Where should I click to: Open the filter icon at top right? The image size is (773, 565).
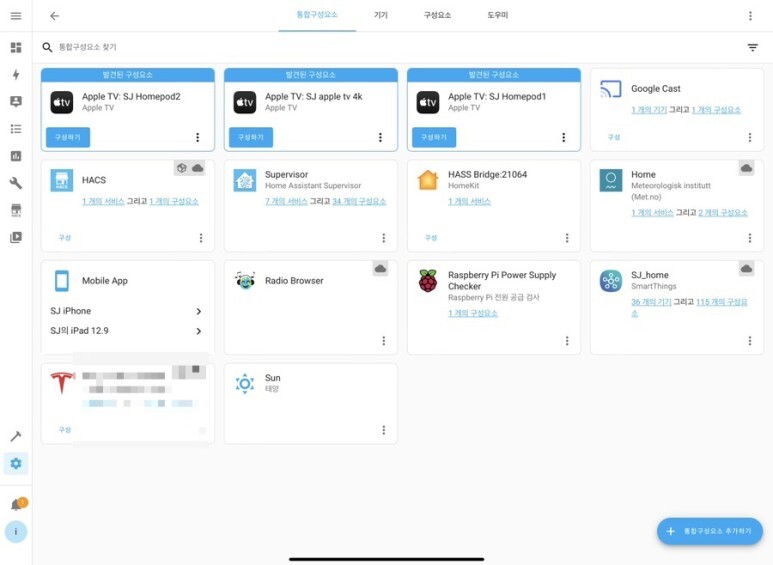click(x=752, y=47)
